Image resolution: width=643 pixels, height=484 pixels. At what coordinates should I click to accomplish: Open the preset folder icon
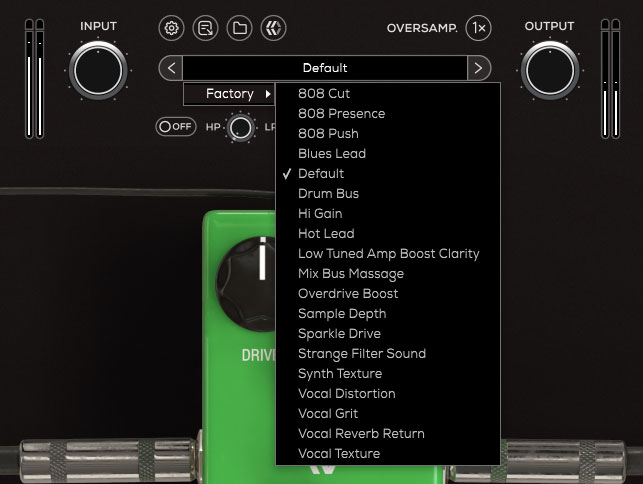pyautogui.click(x=239, y=28)
